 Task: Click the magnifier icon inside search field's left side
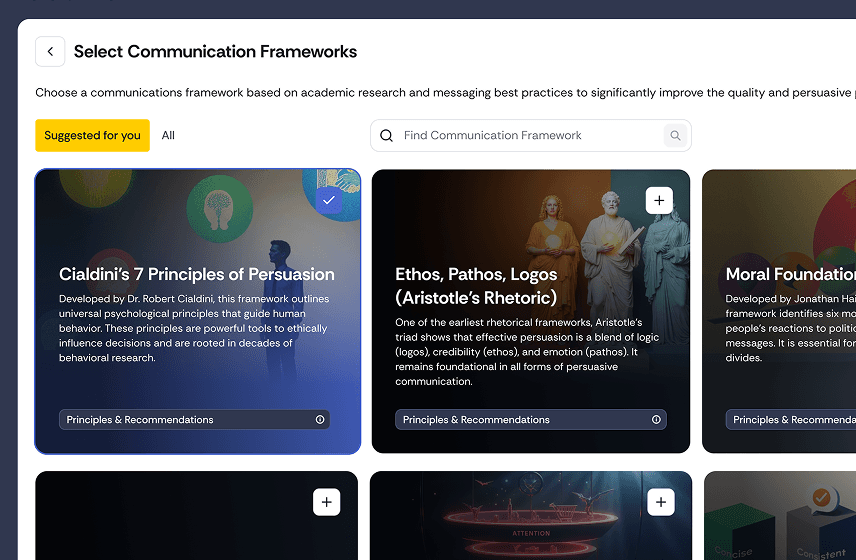(x=387, y=135)
